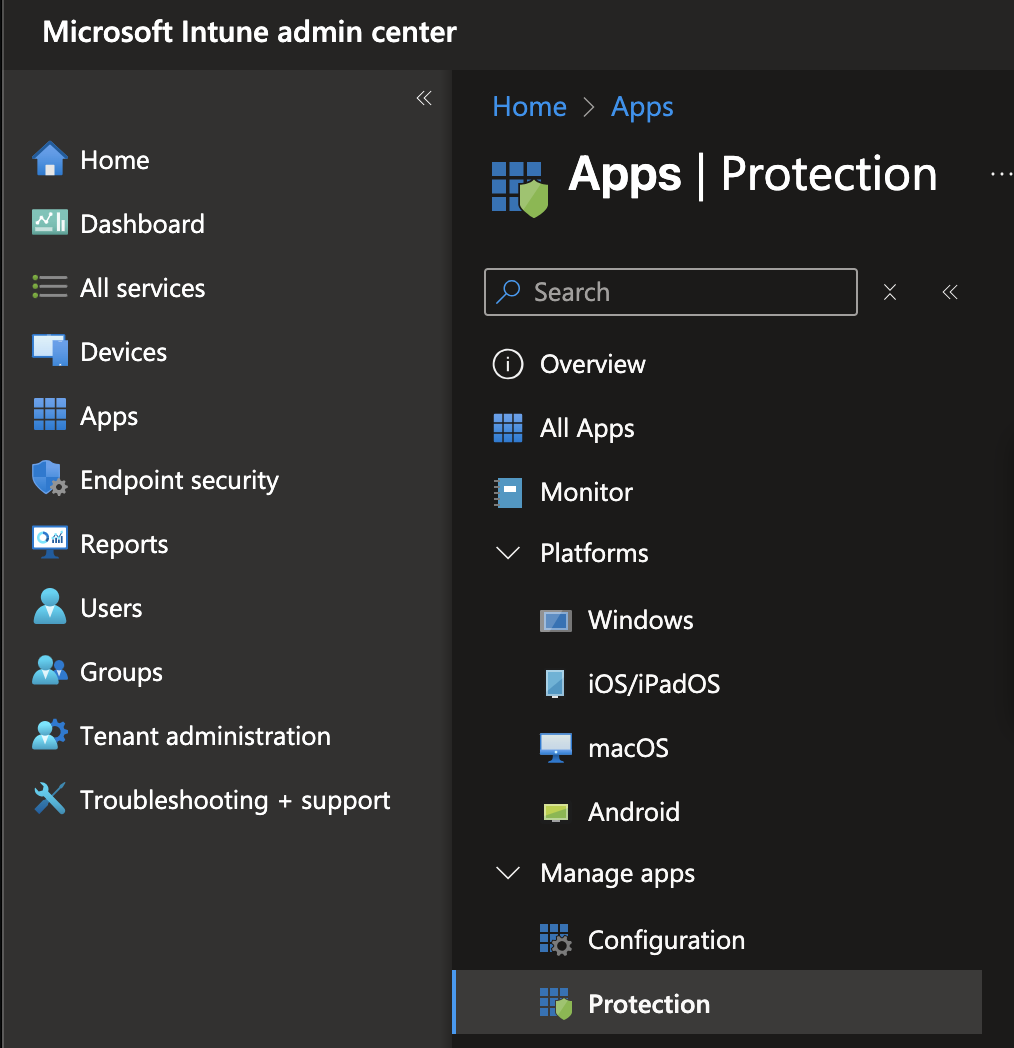Viewport: 1014px width, 1048px height.
Task: Open the Monitor section
Action: pyautogui.click(x=586, y=492)
